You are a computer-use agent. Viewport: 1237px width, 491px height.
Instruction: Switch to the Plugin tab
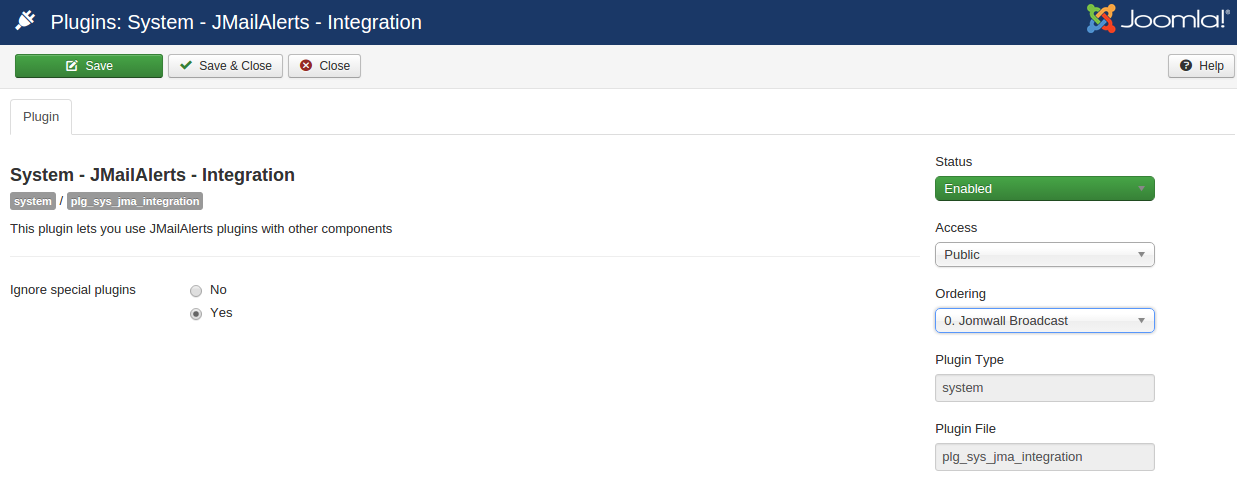point(41,117)
